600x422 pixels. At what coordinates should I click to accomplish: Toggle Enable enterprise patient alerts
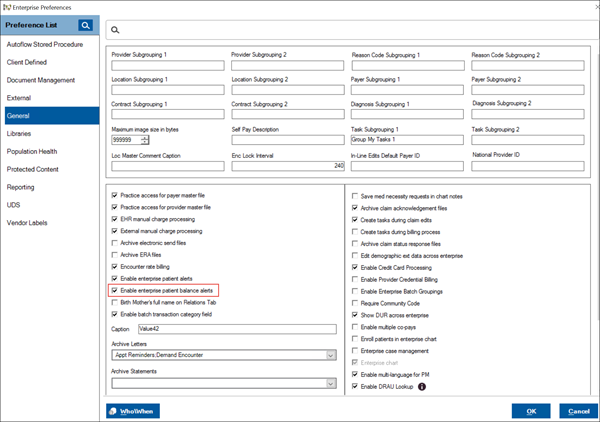[x=114, y=279]
